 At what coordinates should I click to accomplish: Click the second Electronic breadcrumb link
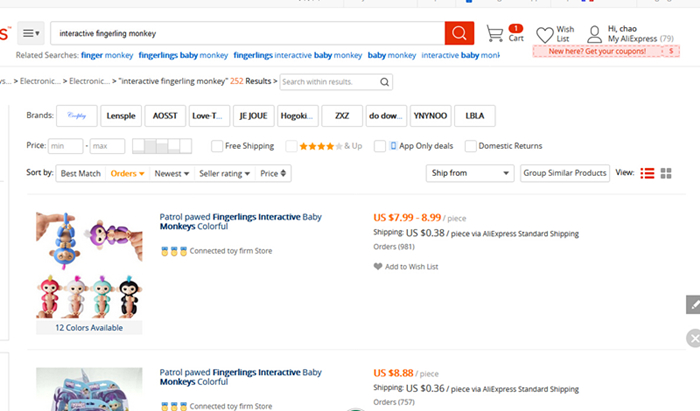(89, 81)
